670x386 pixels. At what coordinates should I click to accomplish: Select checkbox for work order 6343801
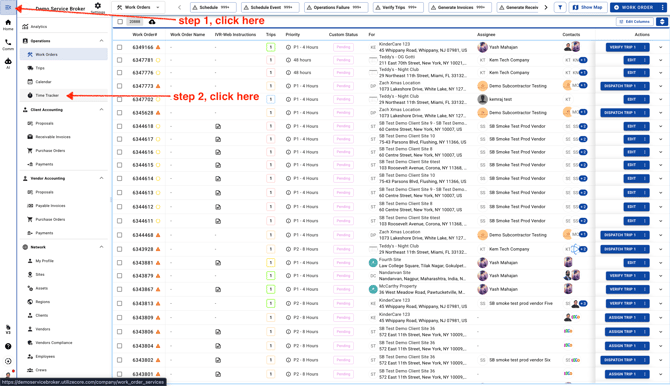pos(120,374)
